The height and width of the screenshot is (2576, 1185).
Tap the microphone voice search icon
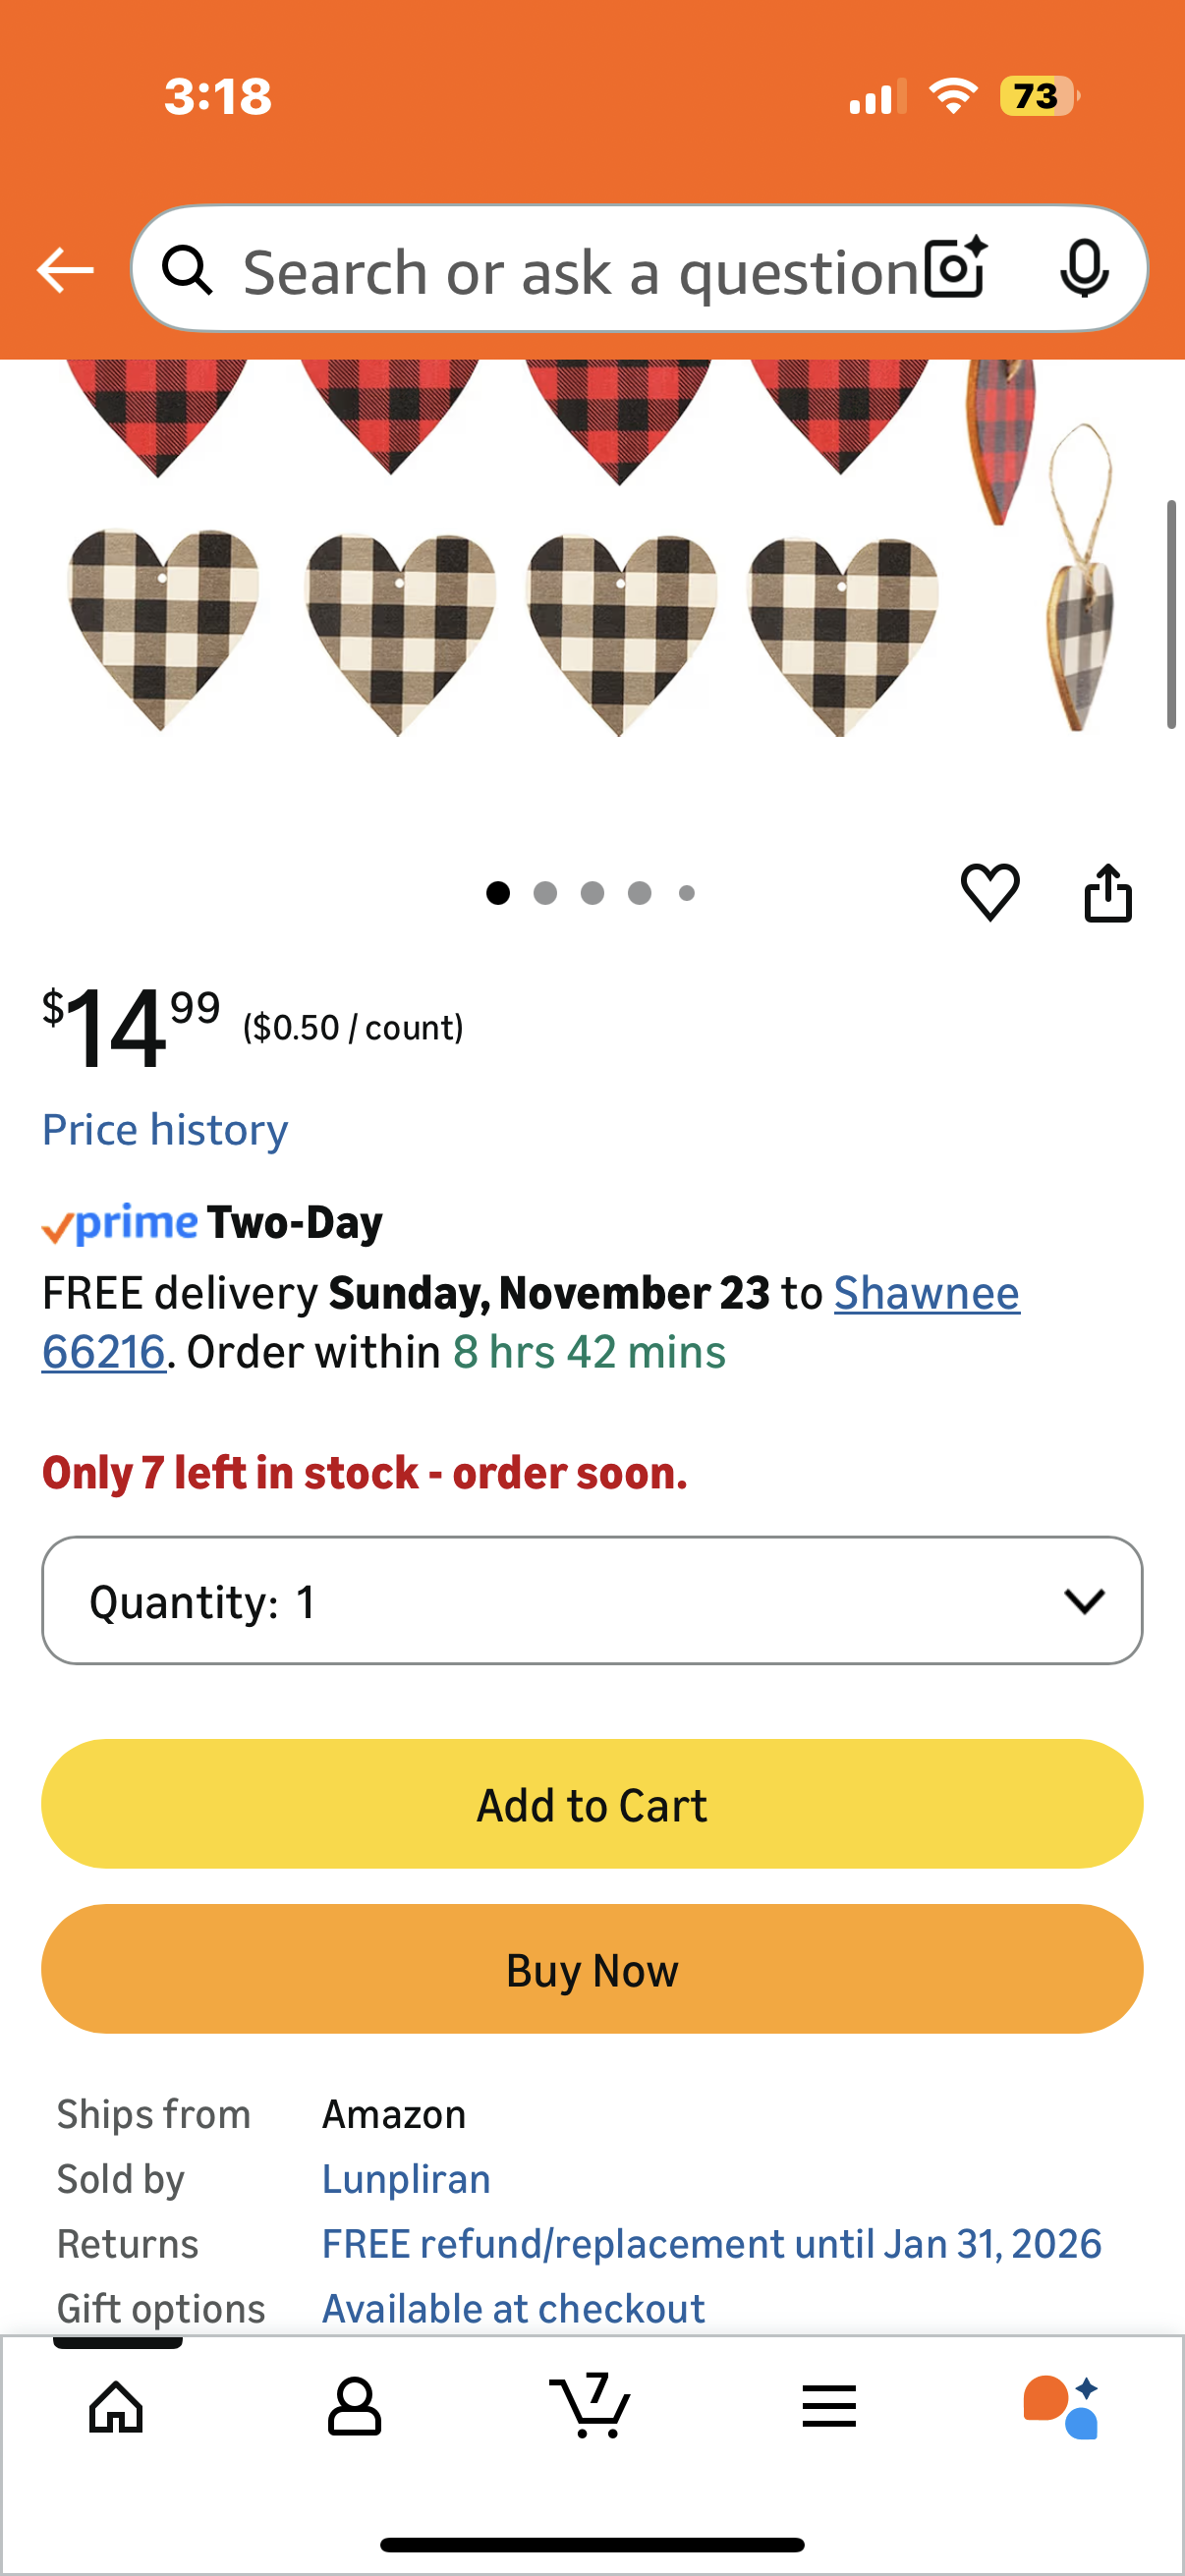1083,269
